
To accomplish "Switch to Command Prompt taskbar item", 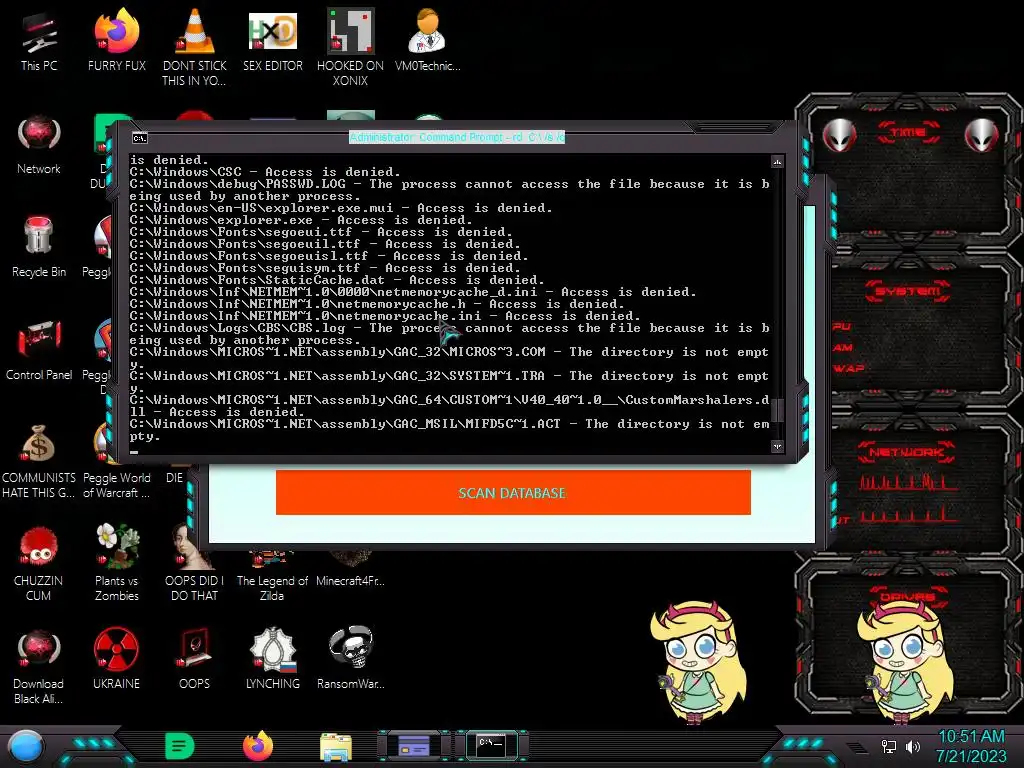I will (x=491, y=746).
